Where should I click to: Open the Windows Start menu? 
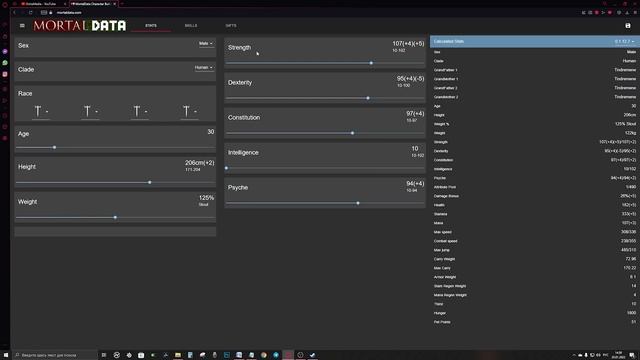coord(6,355)
